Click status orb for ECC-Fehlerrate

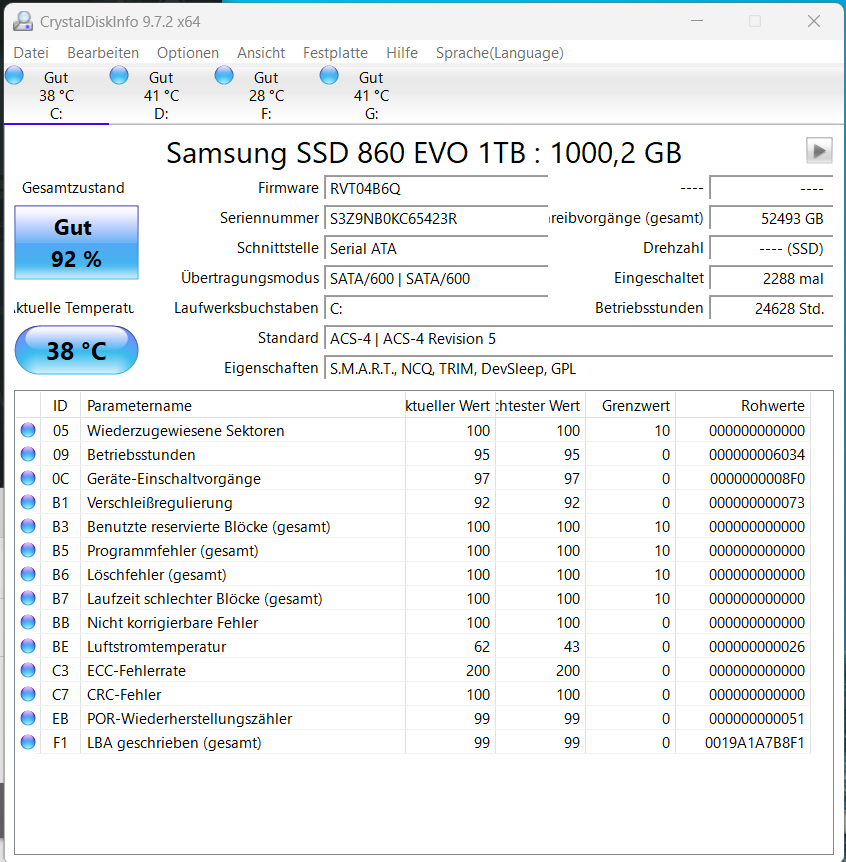28,670
